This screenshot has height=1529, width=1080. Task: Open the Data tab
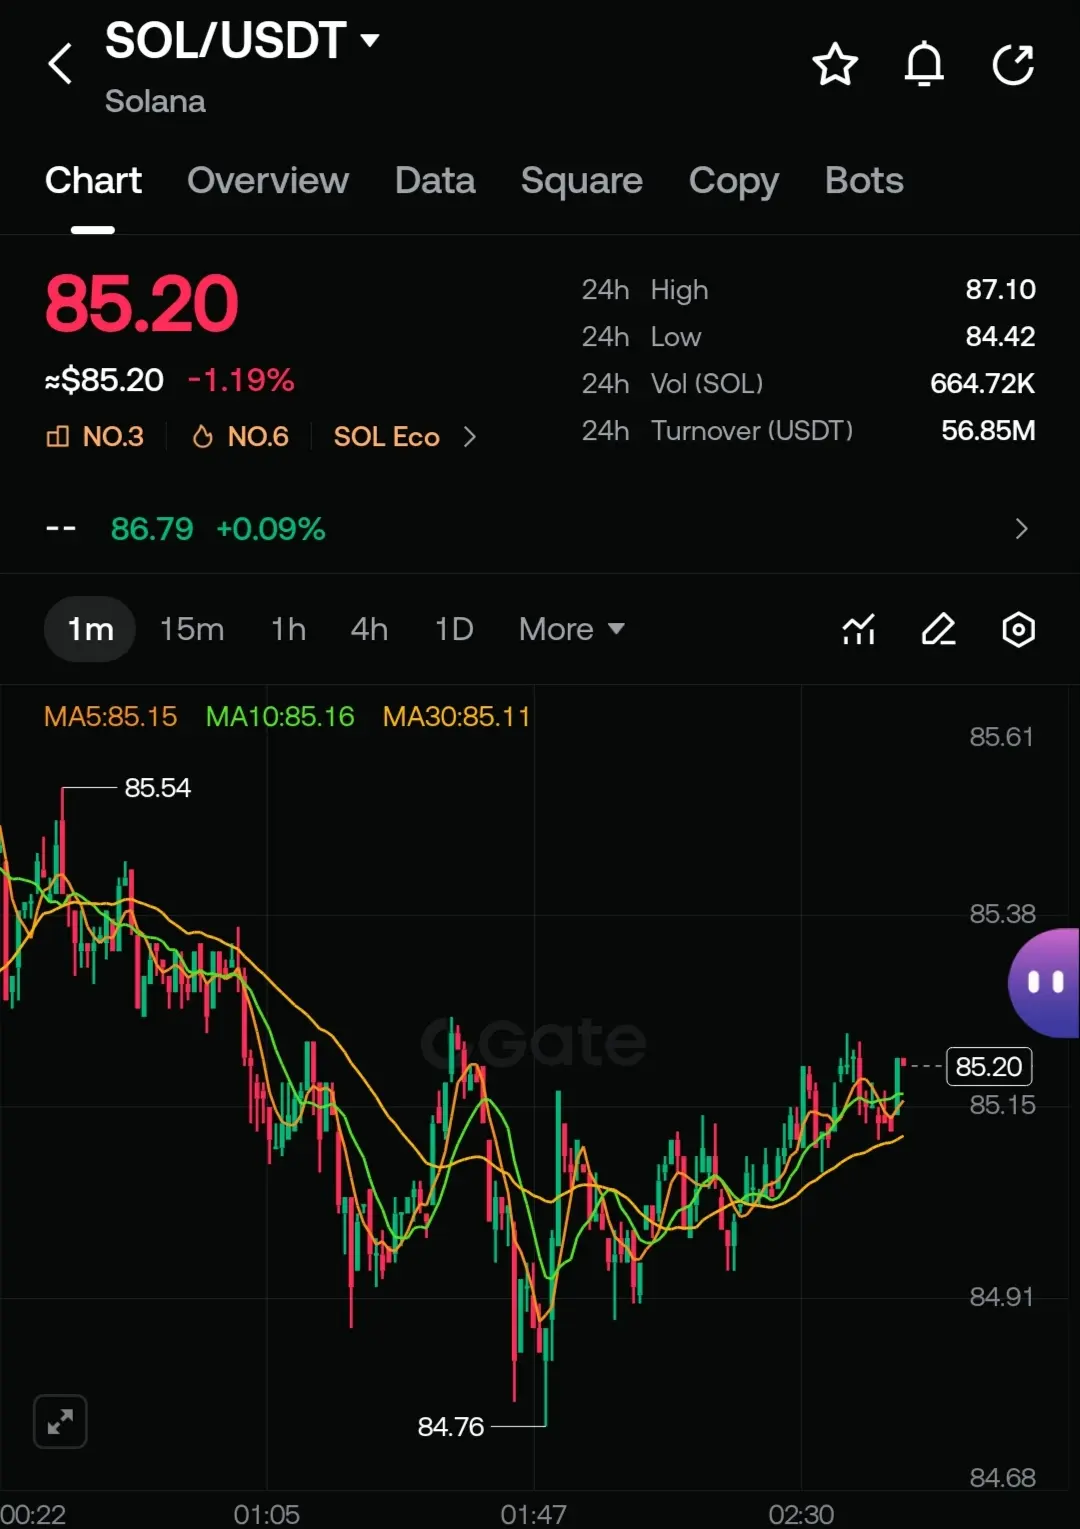pos(435,181)
